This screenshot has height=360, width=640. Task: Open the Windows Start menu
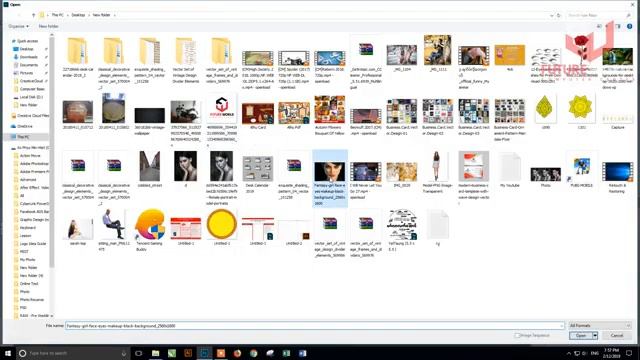[8, 353]
